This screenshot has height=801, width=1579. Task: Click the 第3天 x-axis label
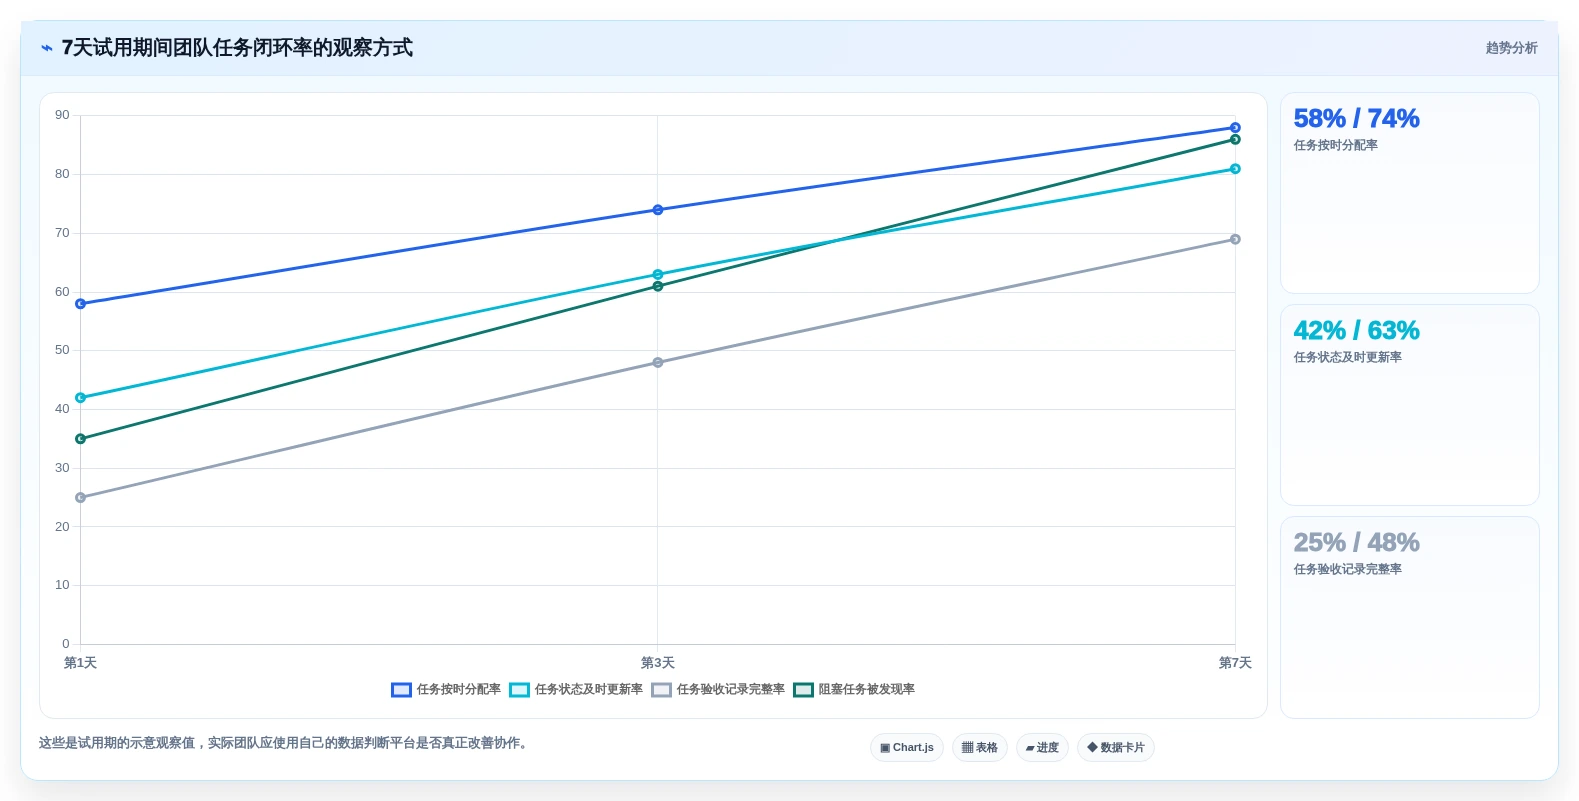(x=658, y=663)
